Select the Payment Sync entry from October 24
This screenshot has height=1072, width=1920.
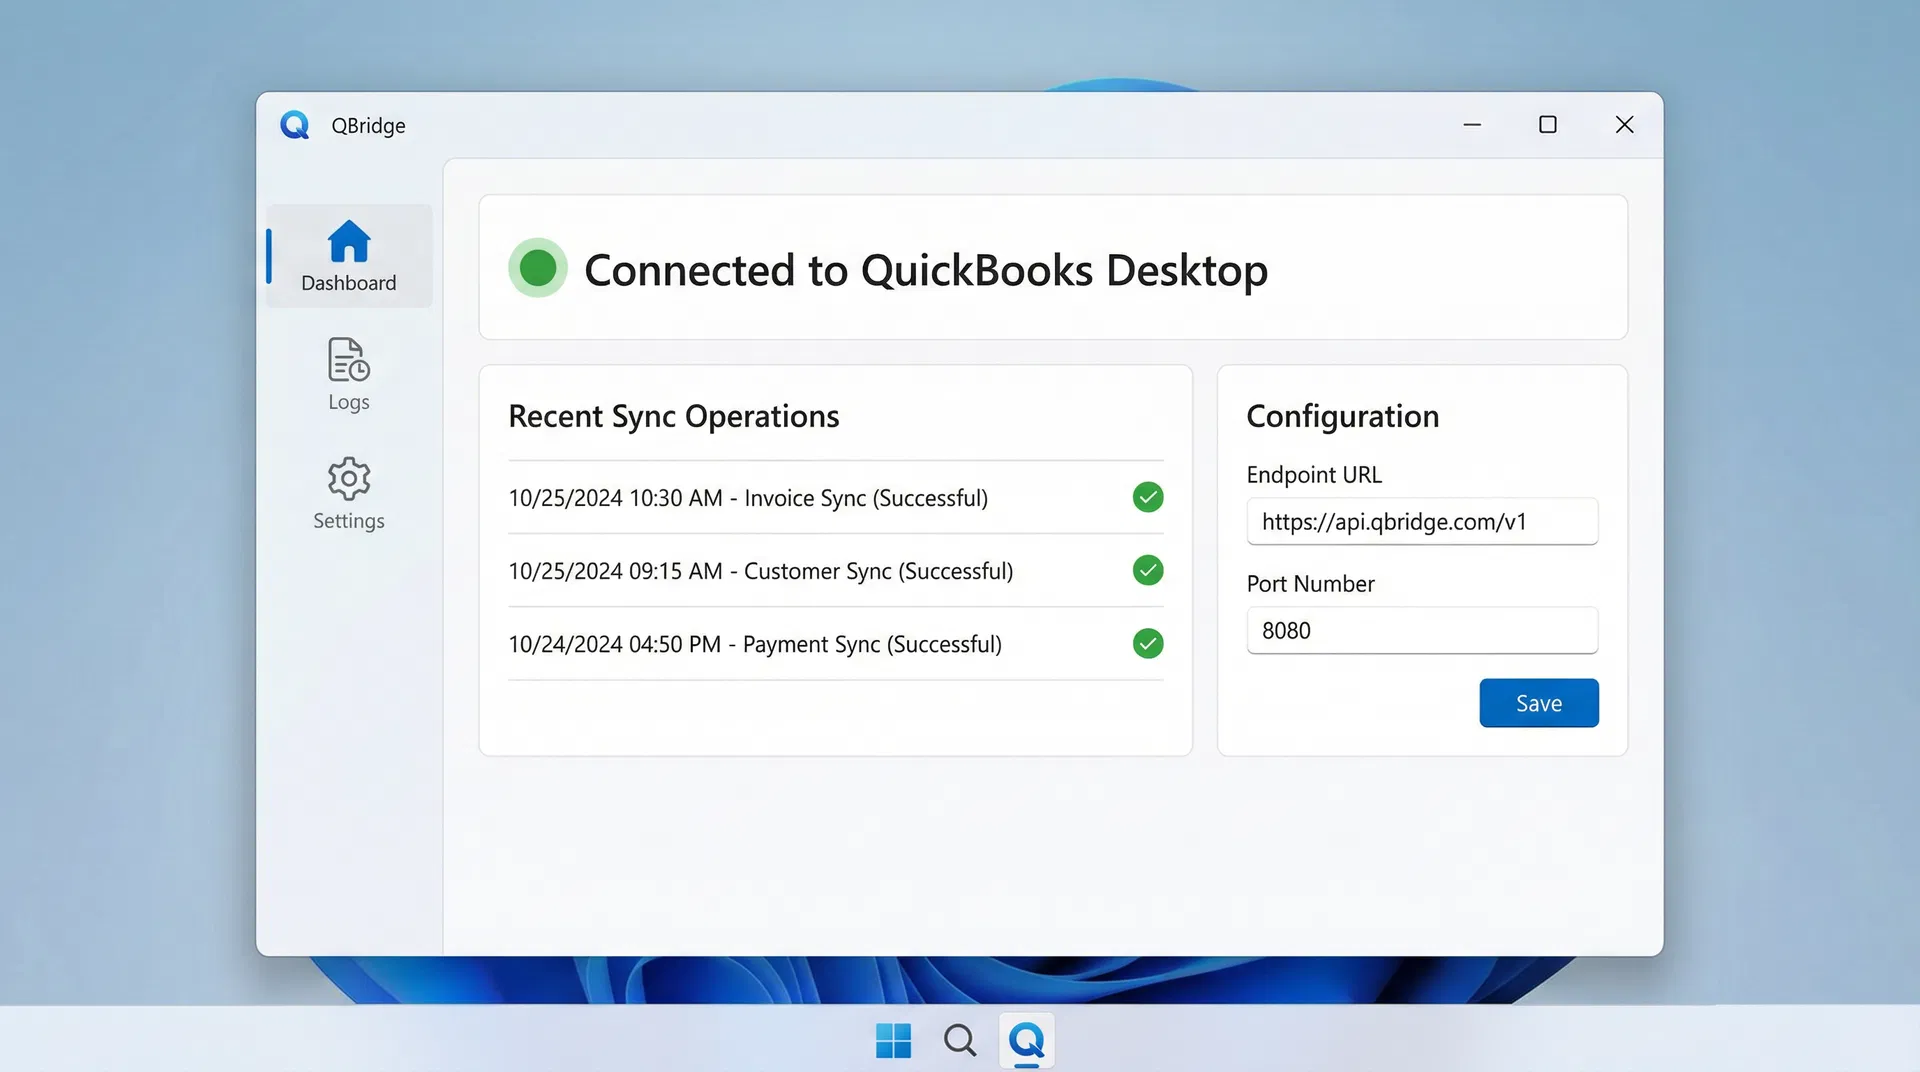[x=755, y=644]
